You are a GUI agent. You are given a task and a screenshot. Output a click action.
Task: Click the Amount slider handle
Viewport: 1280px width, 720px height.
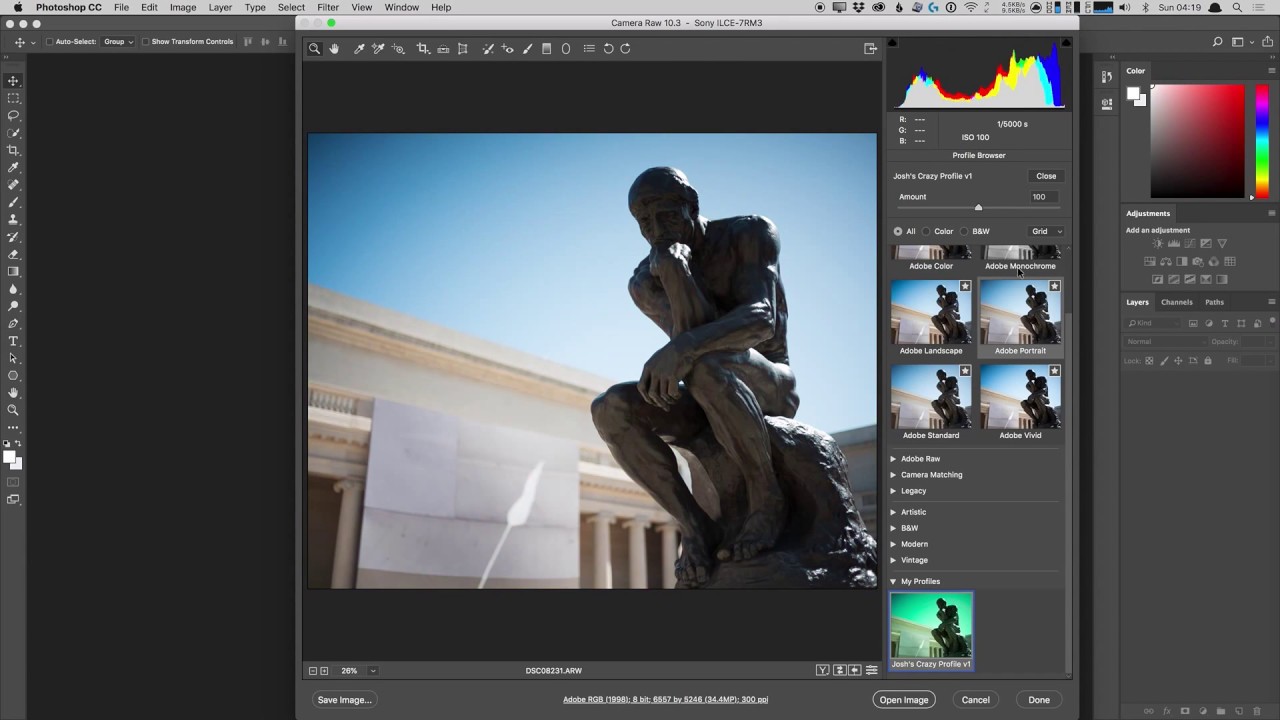[x=978, y=207]
